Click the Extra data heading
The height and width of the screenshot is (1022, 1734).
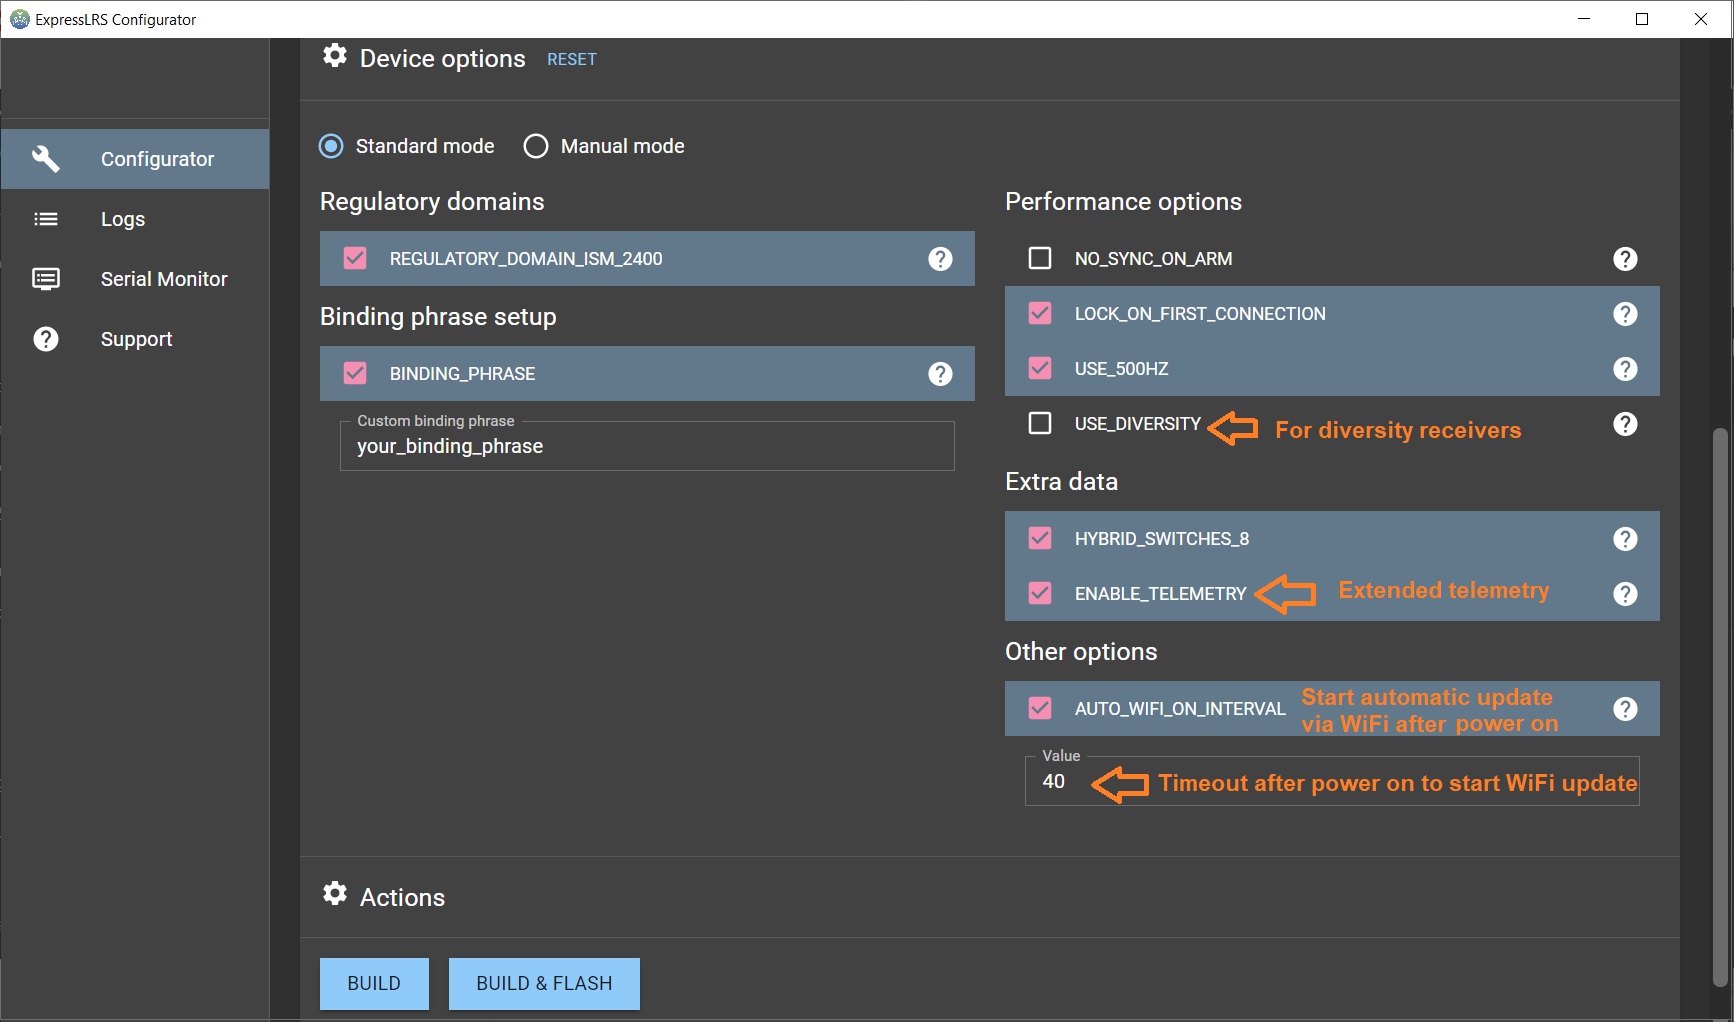(x=1061, y=482)
